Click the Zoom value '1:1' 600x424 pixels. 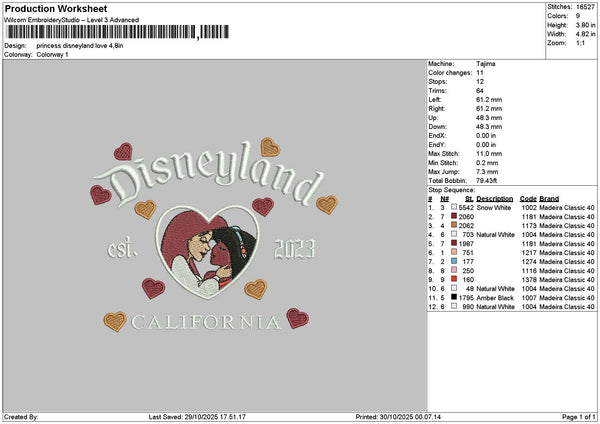pyautogui.click(x=580, y=43)
